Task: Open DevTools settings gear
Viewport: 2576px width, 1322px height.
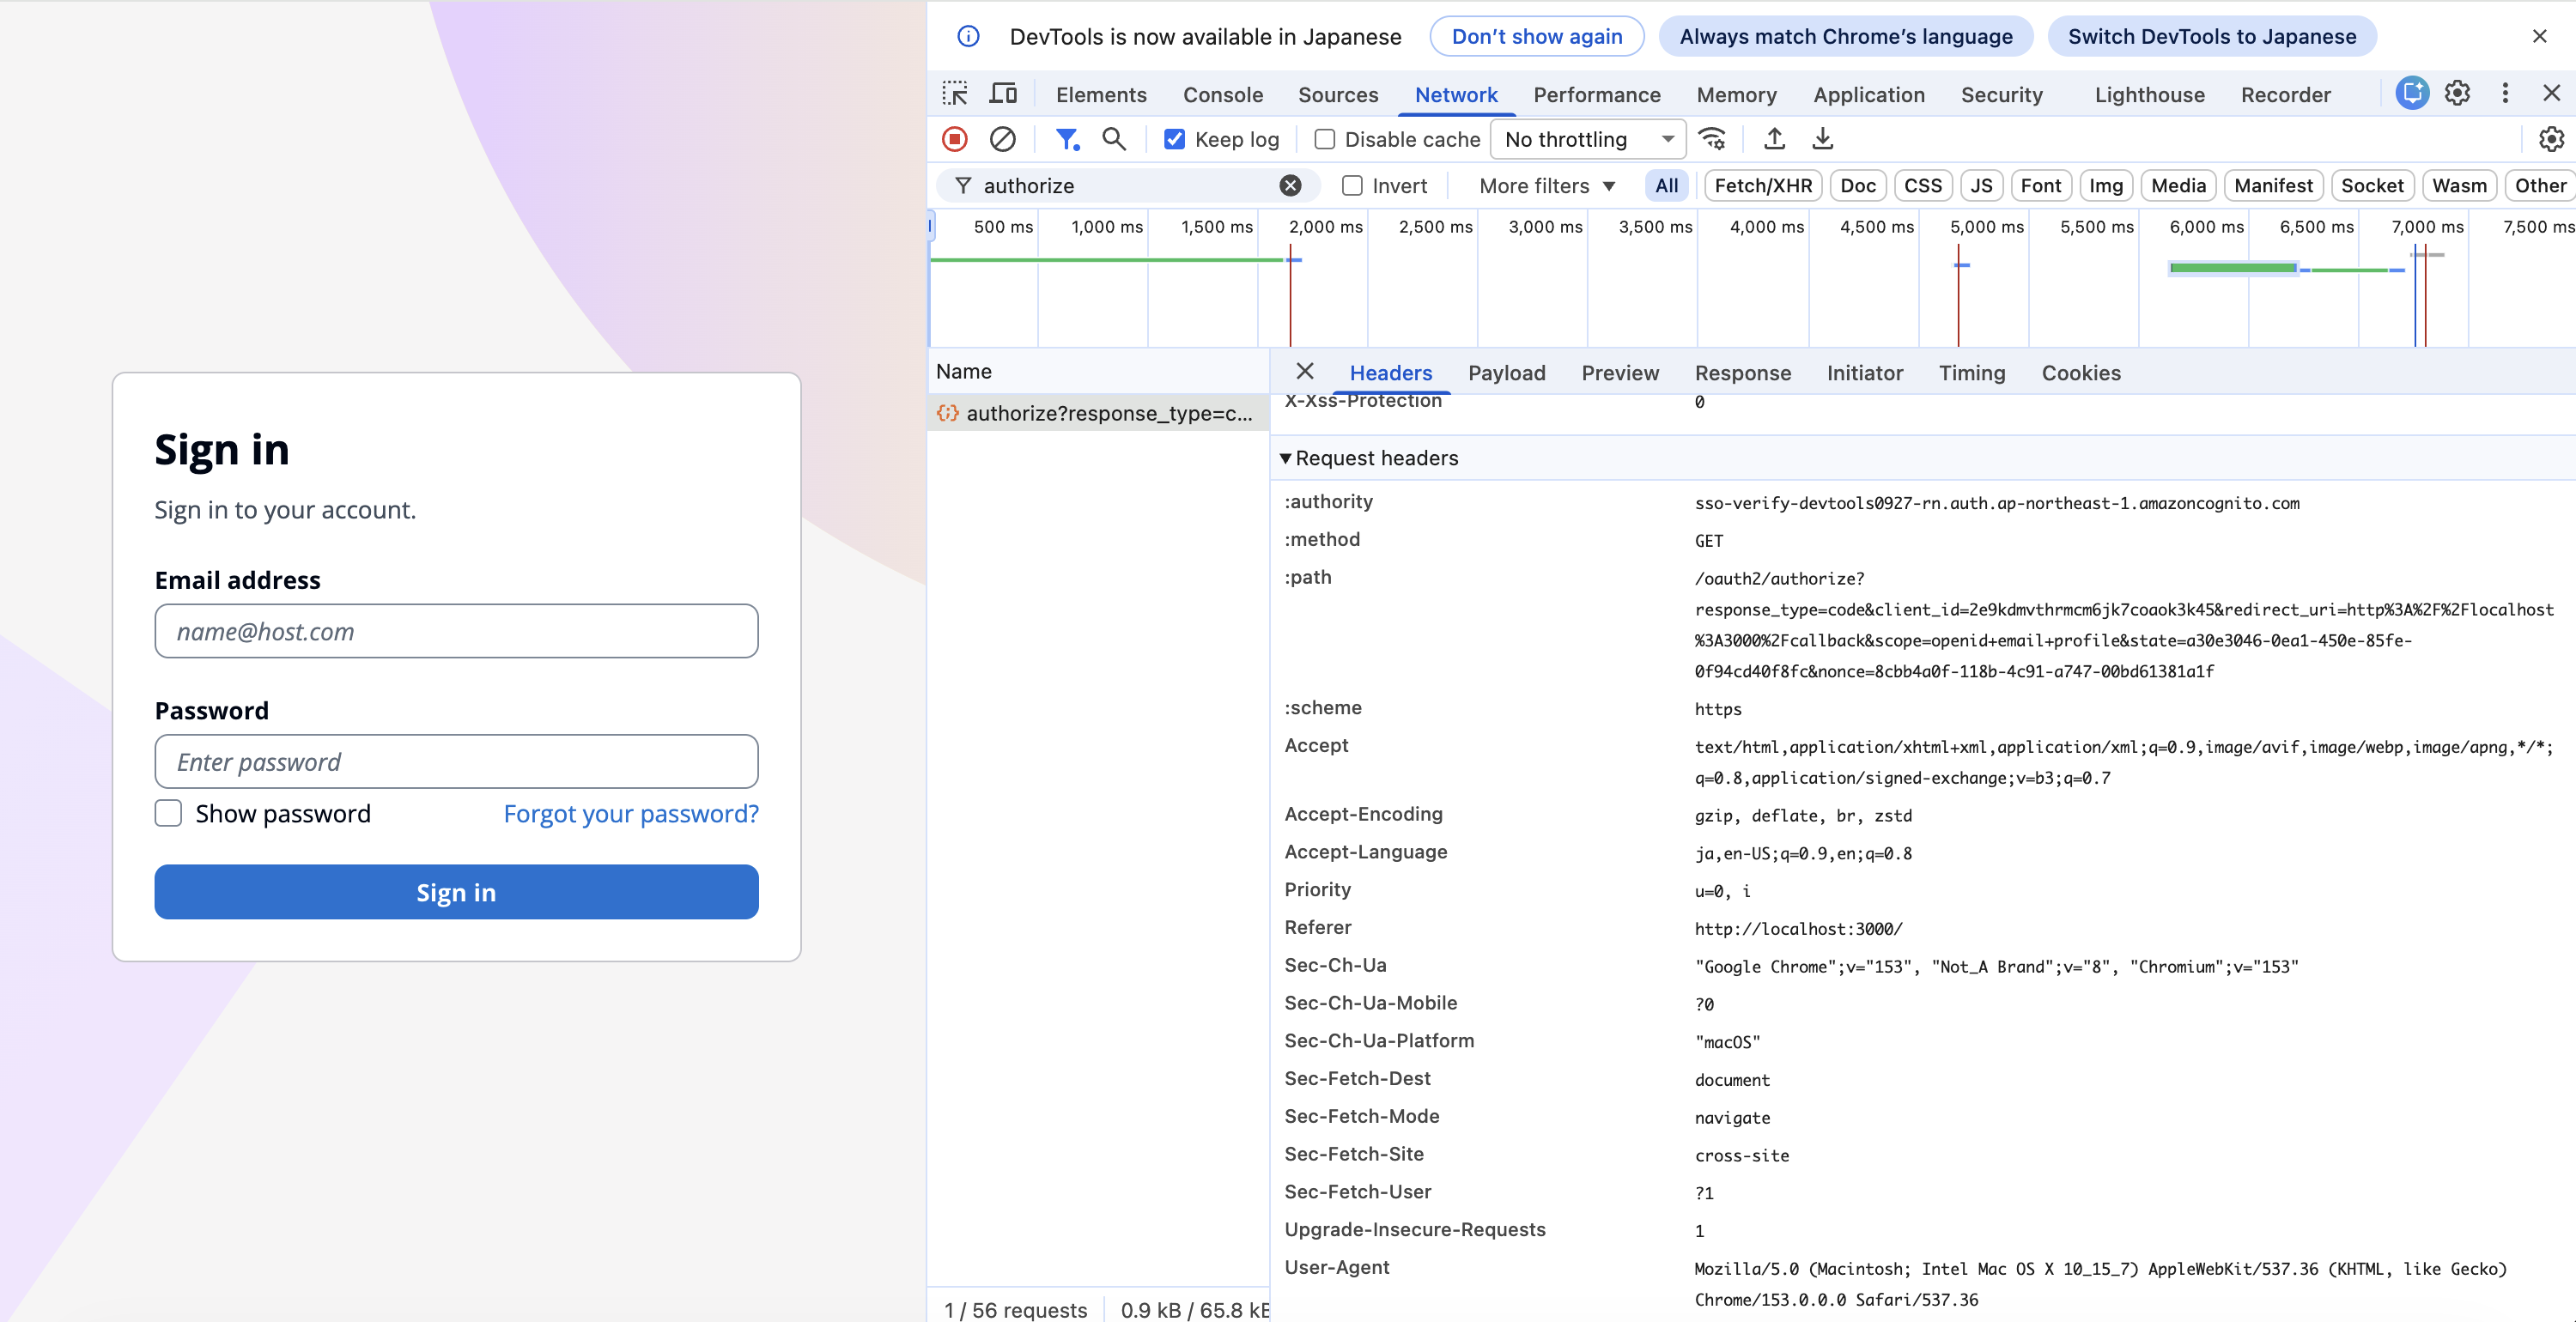Action: 2457,93
